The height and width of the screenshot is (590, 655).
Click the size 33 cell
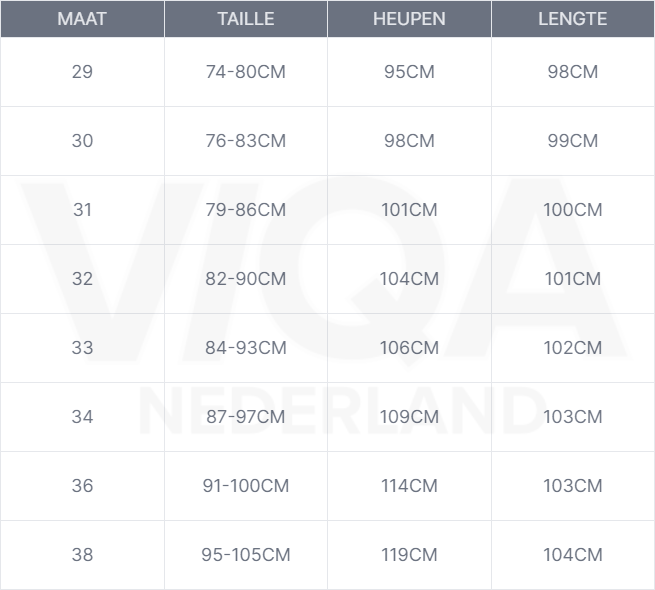82,348
